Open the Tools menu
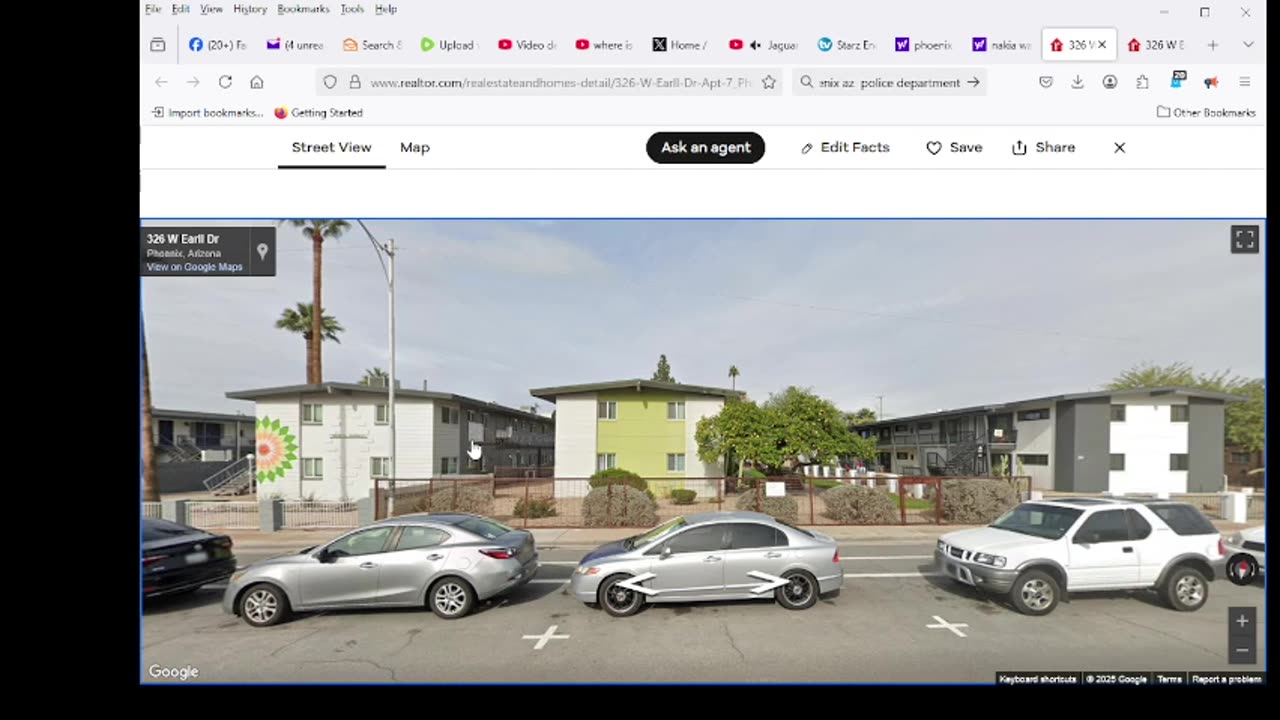The image size is (1280, 720). click(352, 9)
